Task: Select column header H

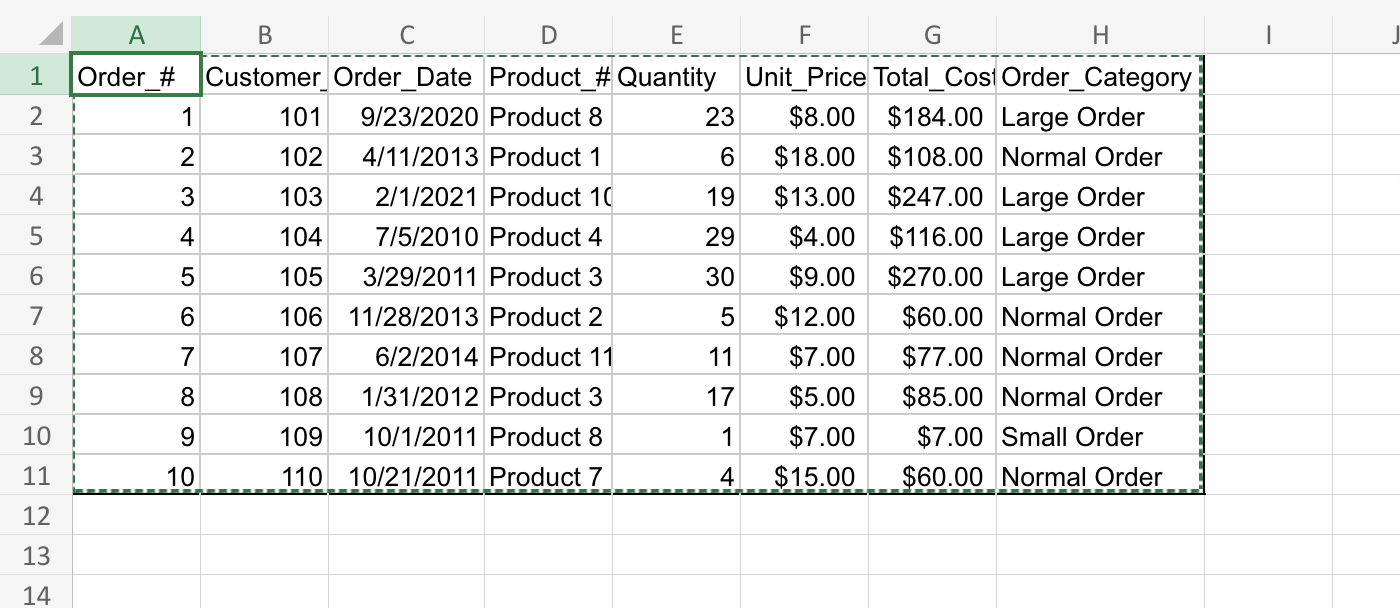Action: point(1100,34)
